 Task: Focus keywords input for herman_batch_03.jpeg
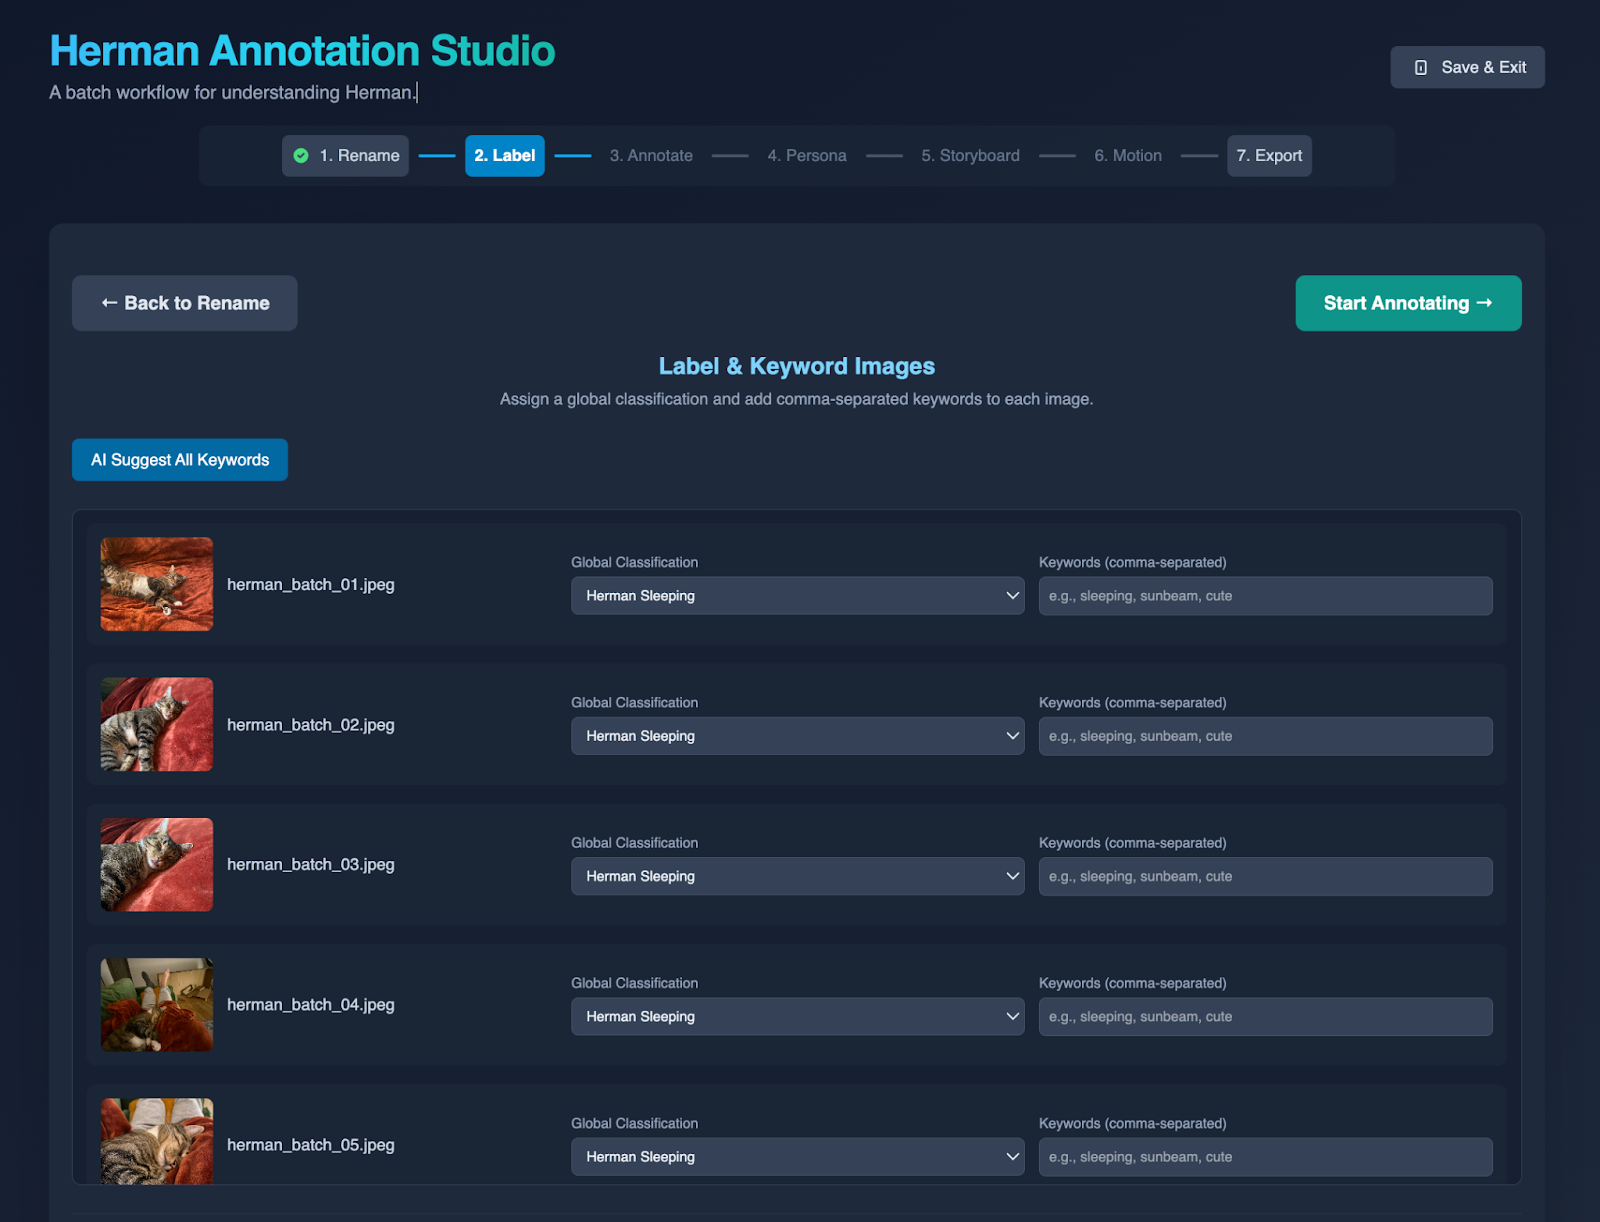tap(1265, 876)
